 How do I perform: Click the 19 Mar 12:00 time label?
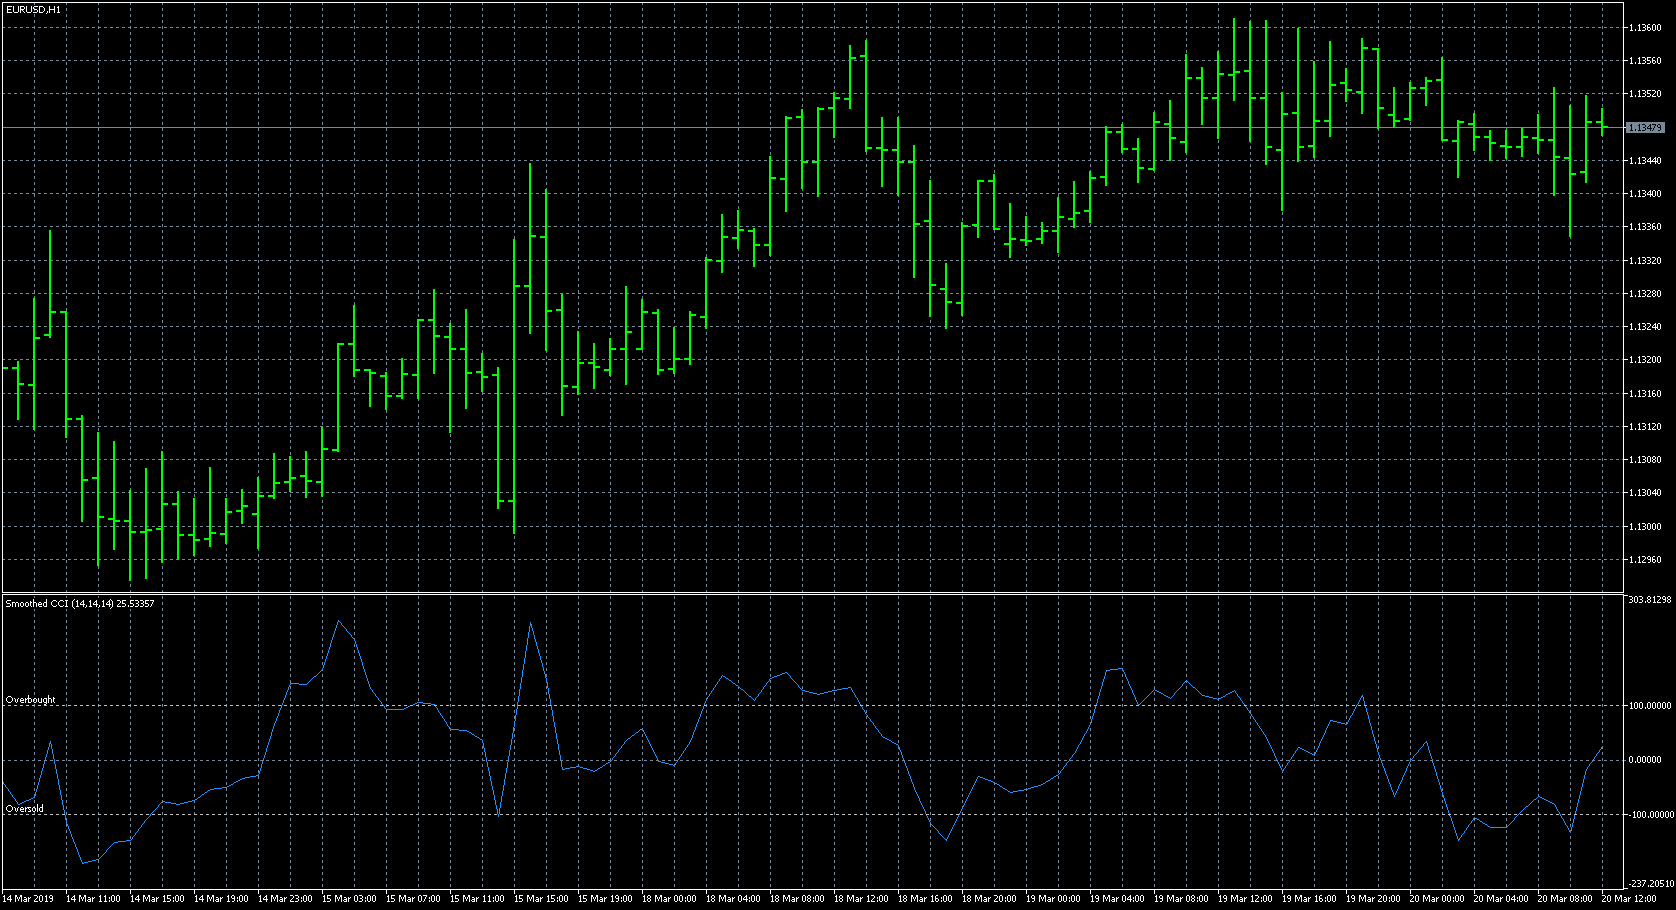point(1245,899)
